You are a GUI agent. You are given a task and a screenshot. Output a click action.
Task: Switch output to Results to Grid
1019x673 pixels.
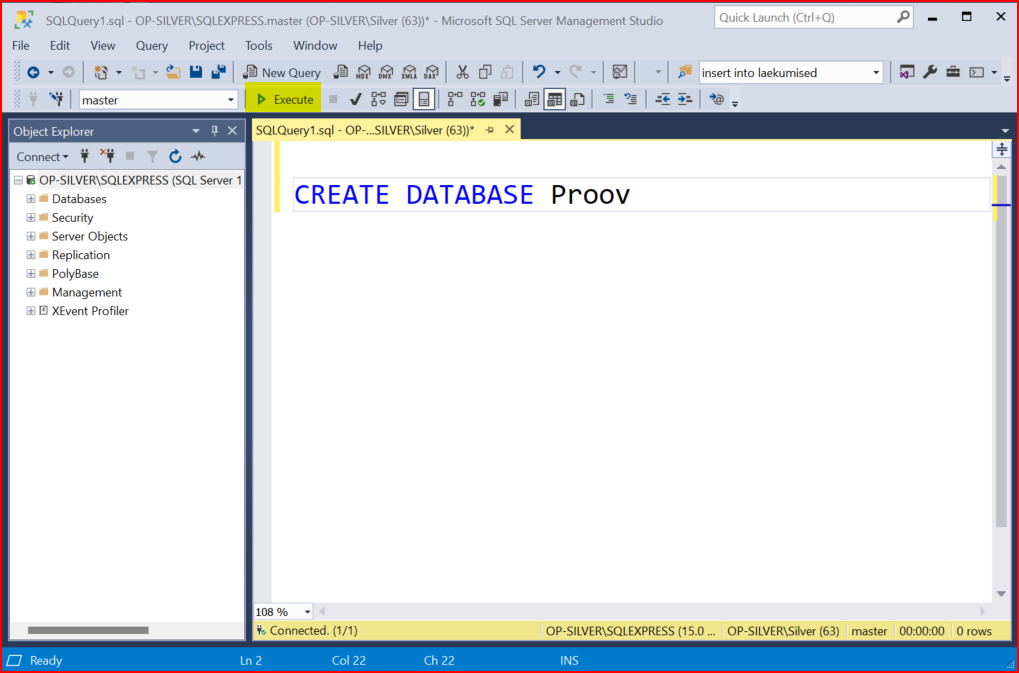554,99
